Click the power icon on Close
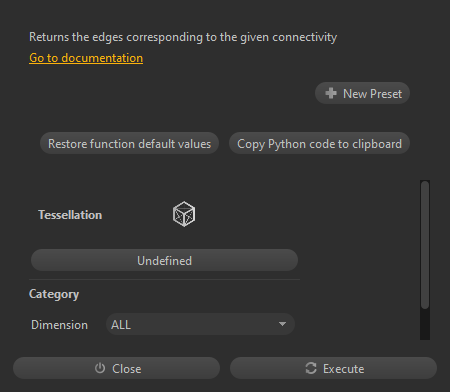Viewport: 450px width, 392px height. click(100, 368)
